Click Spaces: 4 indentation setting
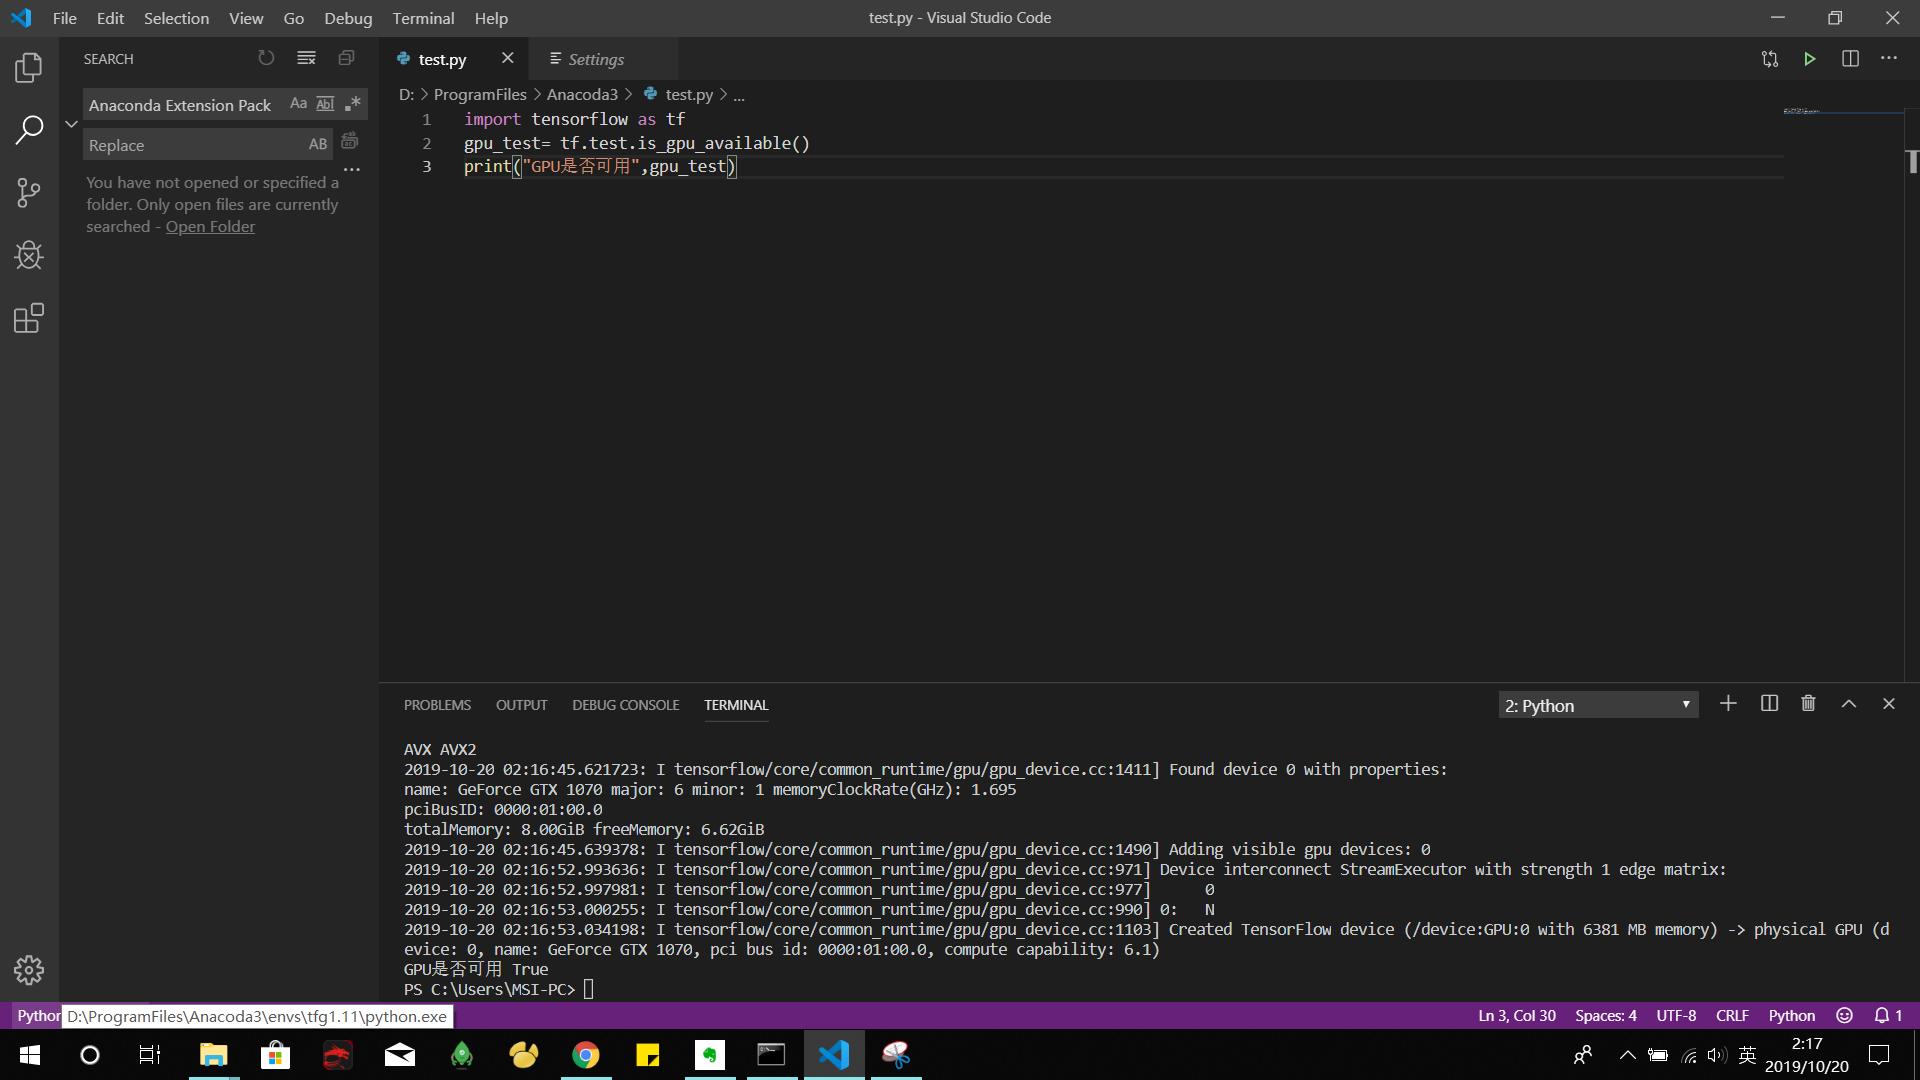1920x1080 pixels. click(x=1606, y=1015)
